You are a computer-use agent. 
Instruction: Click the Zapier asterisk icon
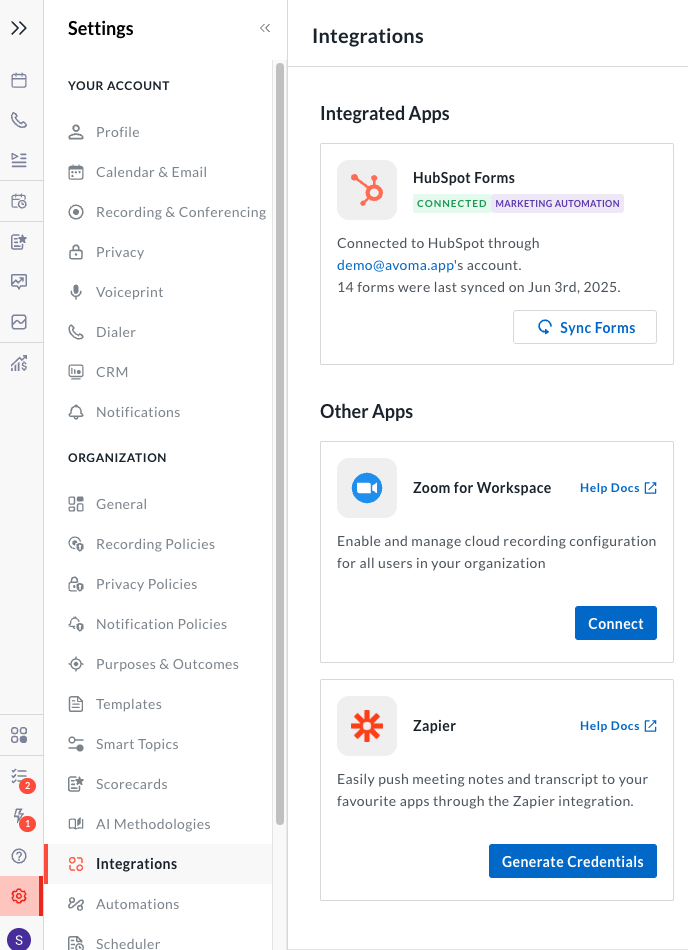[366, 727]
